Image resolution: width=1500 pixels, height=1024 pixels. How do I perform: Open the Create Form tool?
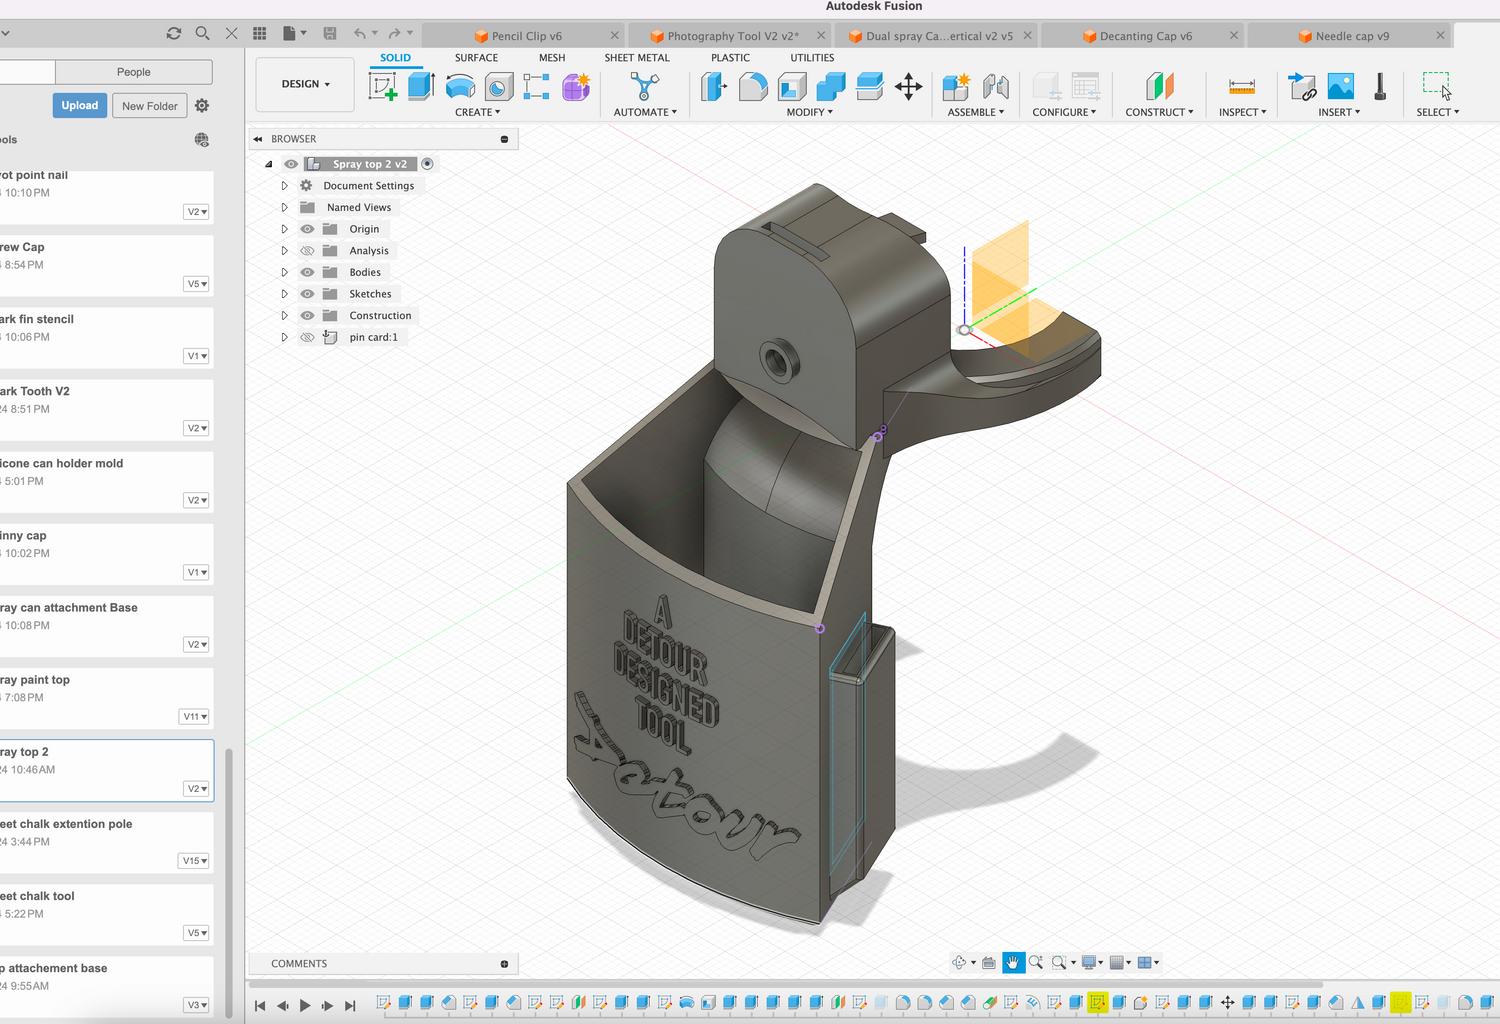coord(576,87)
